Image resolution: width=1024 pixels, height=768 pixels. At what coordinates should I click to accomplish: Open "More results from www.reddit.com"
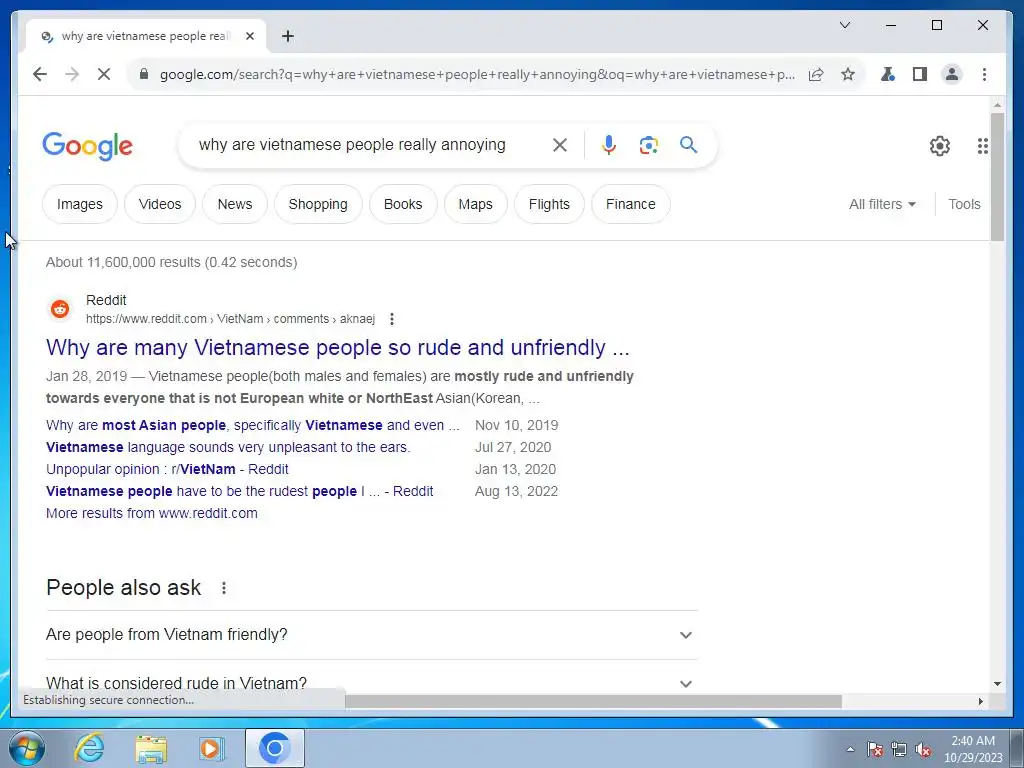pos(152,513)
